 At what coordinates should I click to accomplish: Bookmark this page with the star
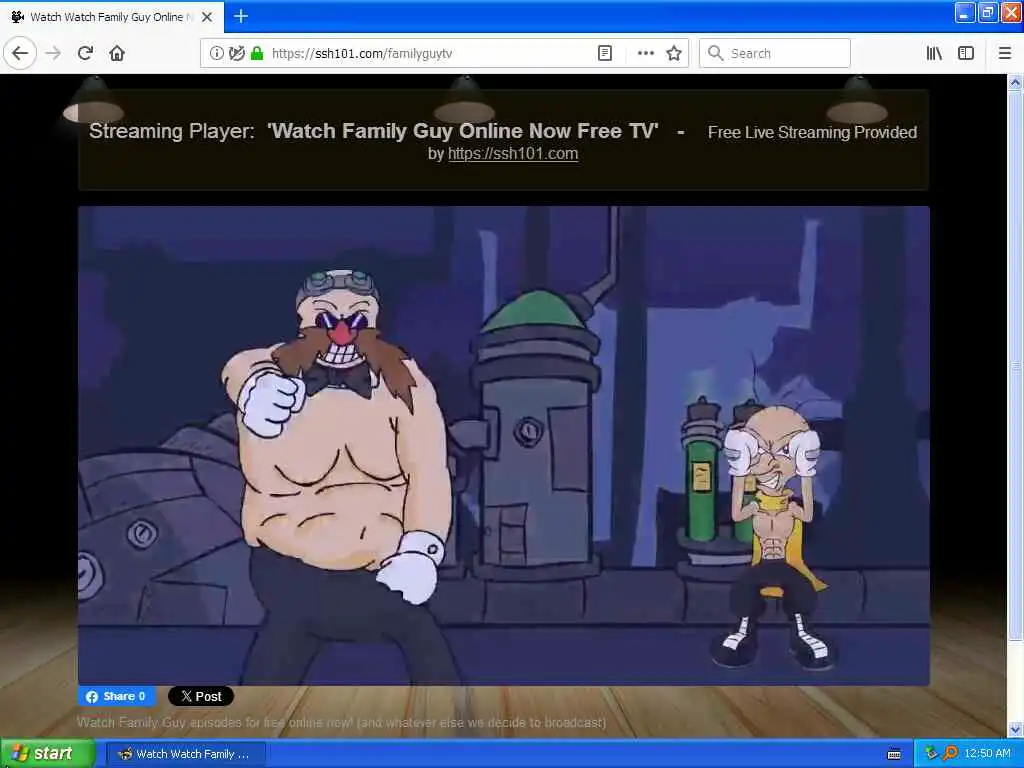click(x=674, y=54)
